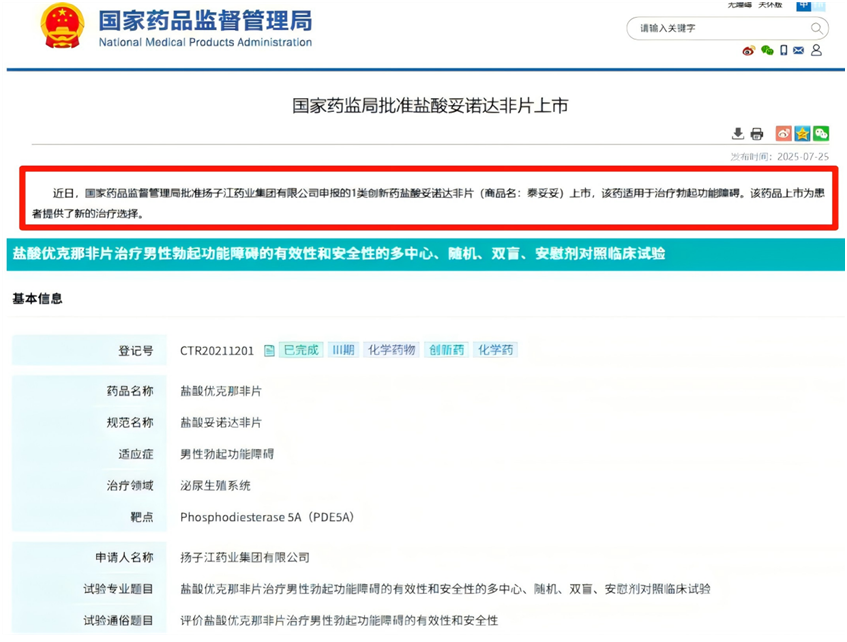Image resolution: width=847 pixels, height=642 pixels.
Task: Click the teal clinical trial title banner
Action: click(x=426, y=253)
